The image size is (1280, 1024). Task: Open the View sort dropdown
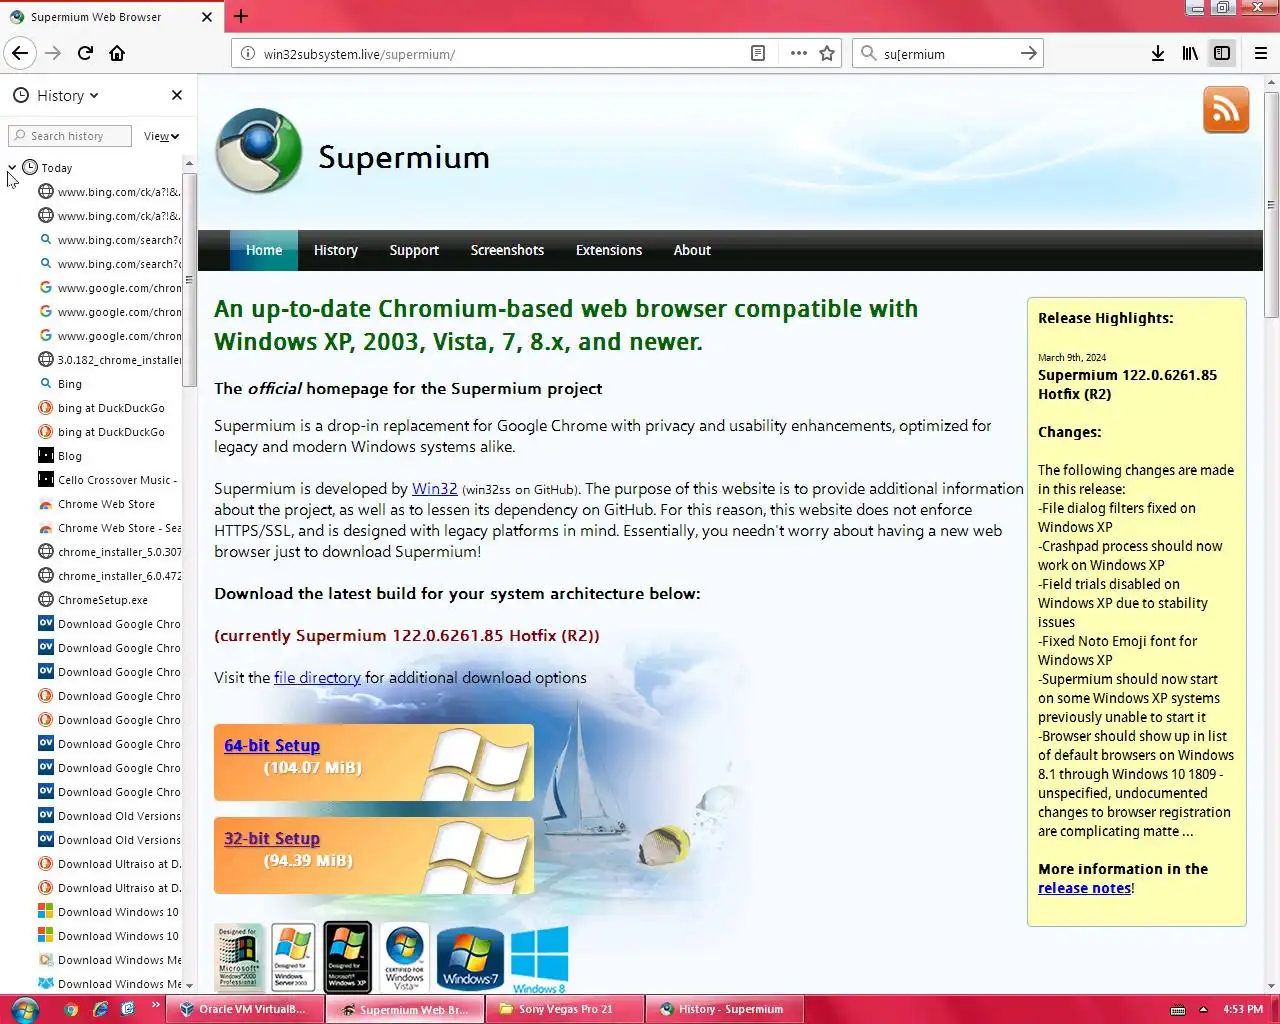[161, 136]
